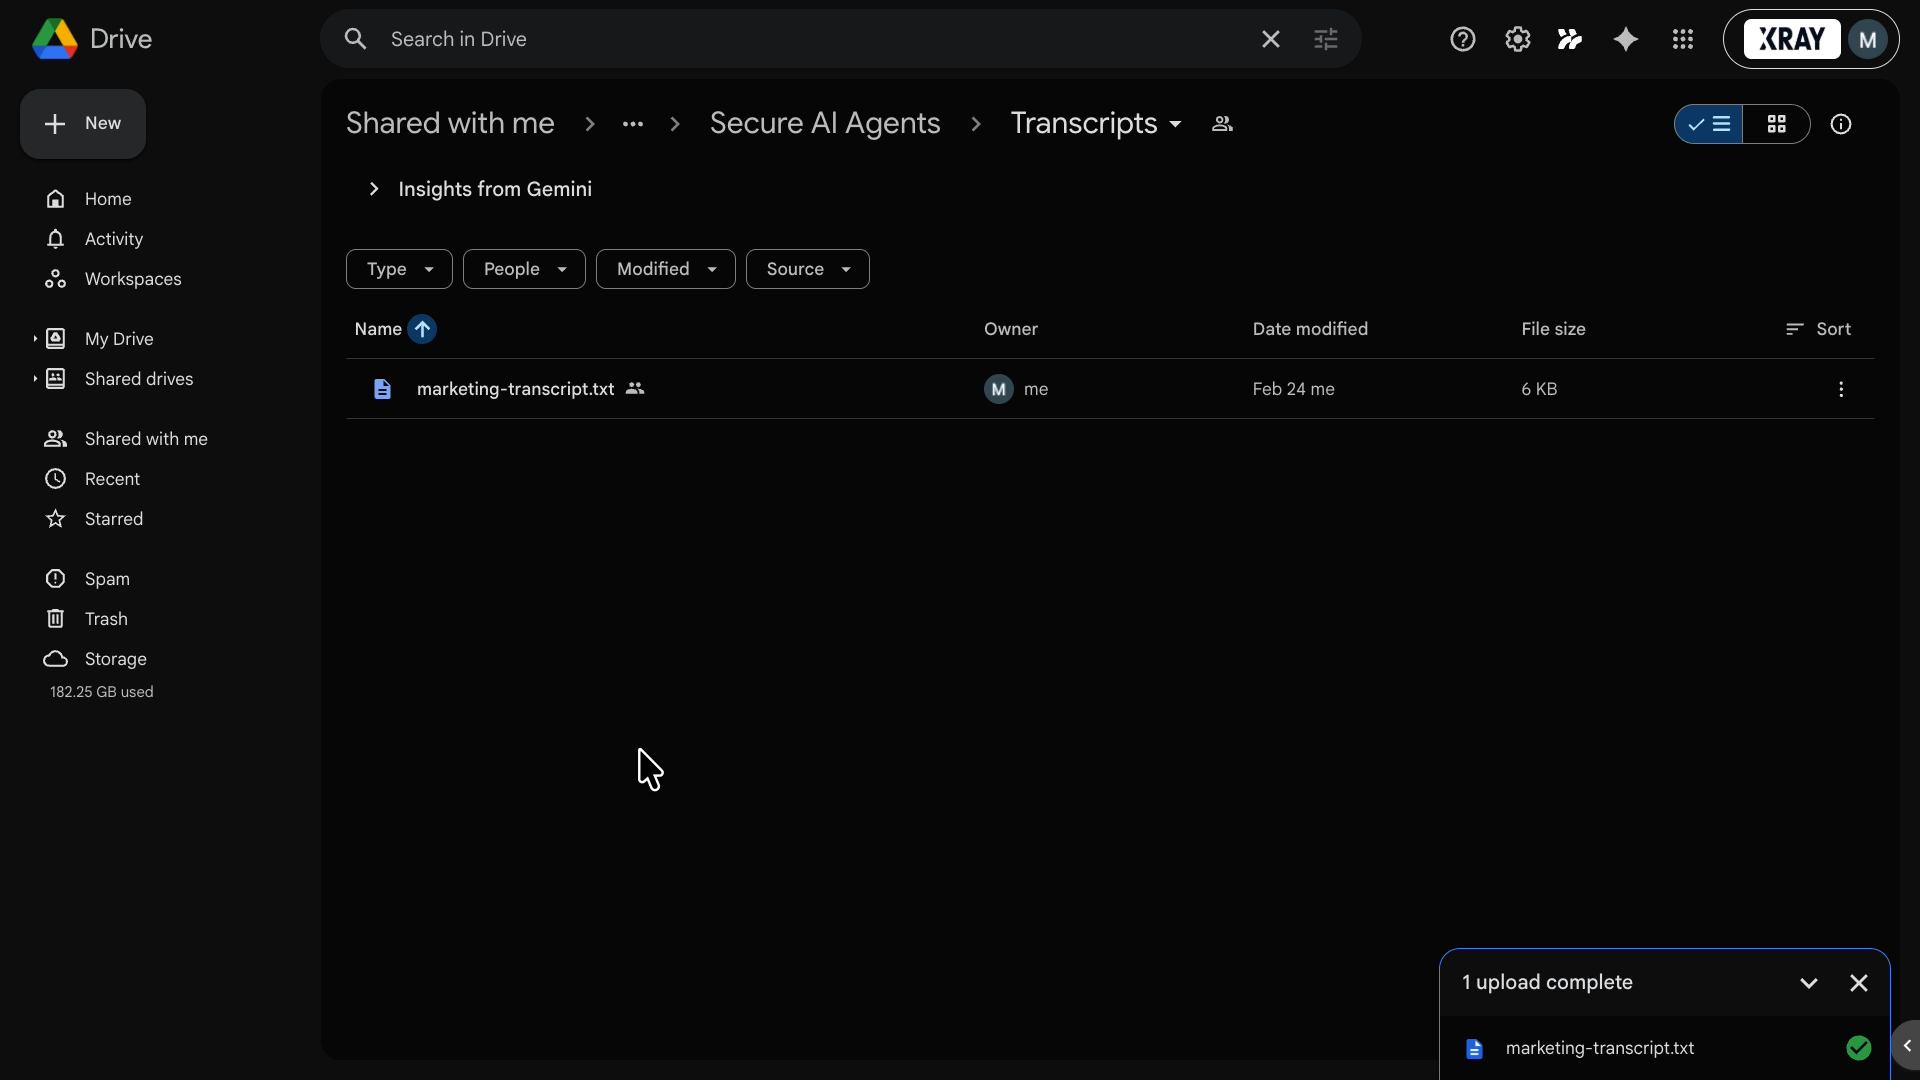Open more actions for marketing-transcript.txt
Viewport: 1920px width, 1080px height.
(1841, 389)
